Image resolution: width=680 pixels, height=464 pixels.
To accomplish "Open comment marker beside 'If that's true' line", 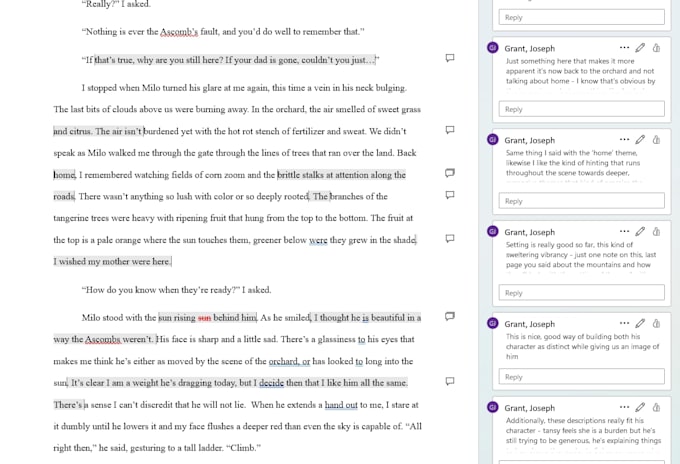I will [450, 58].
